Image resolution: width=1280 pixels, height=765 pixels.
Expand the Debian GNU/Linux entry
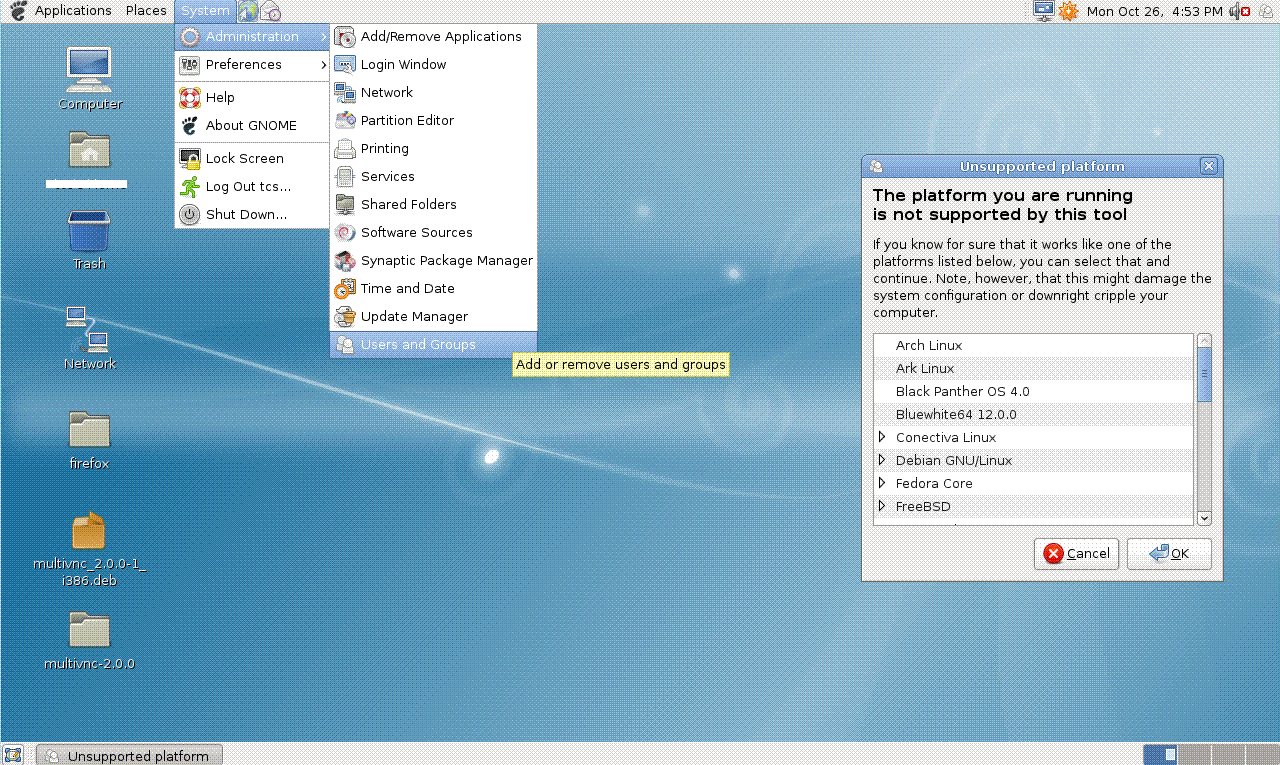coord(882,460)
